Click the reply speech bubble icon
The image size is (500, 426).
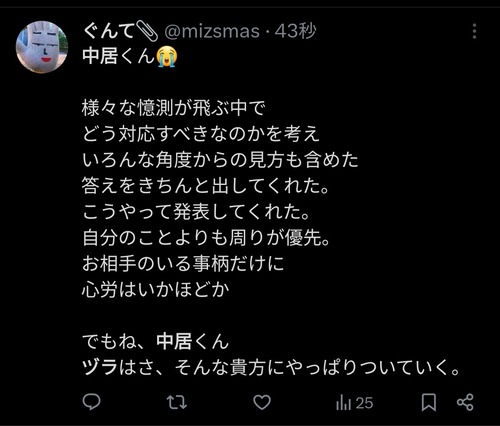pos(91,402)
